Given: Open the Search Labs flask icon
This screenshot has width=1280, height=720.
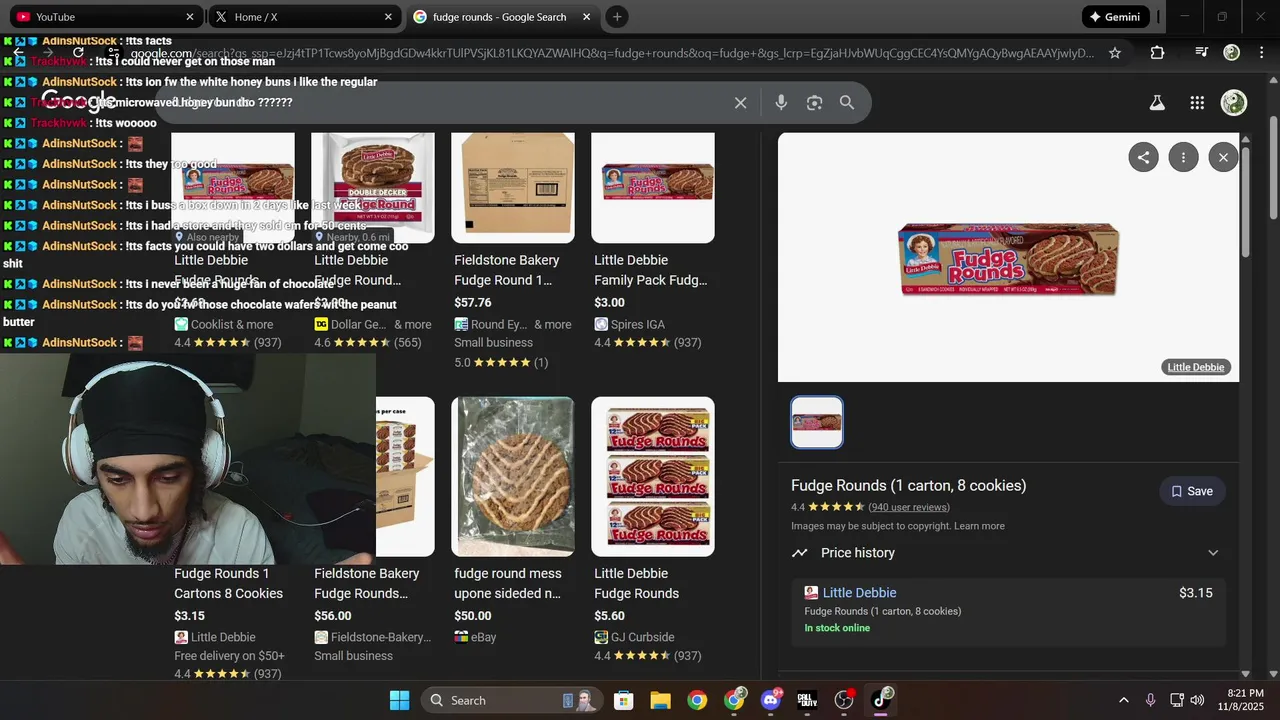Looking at the screenshot, I should 1157,102.
